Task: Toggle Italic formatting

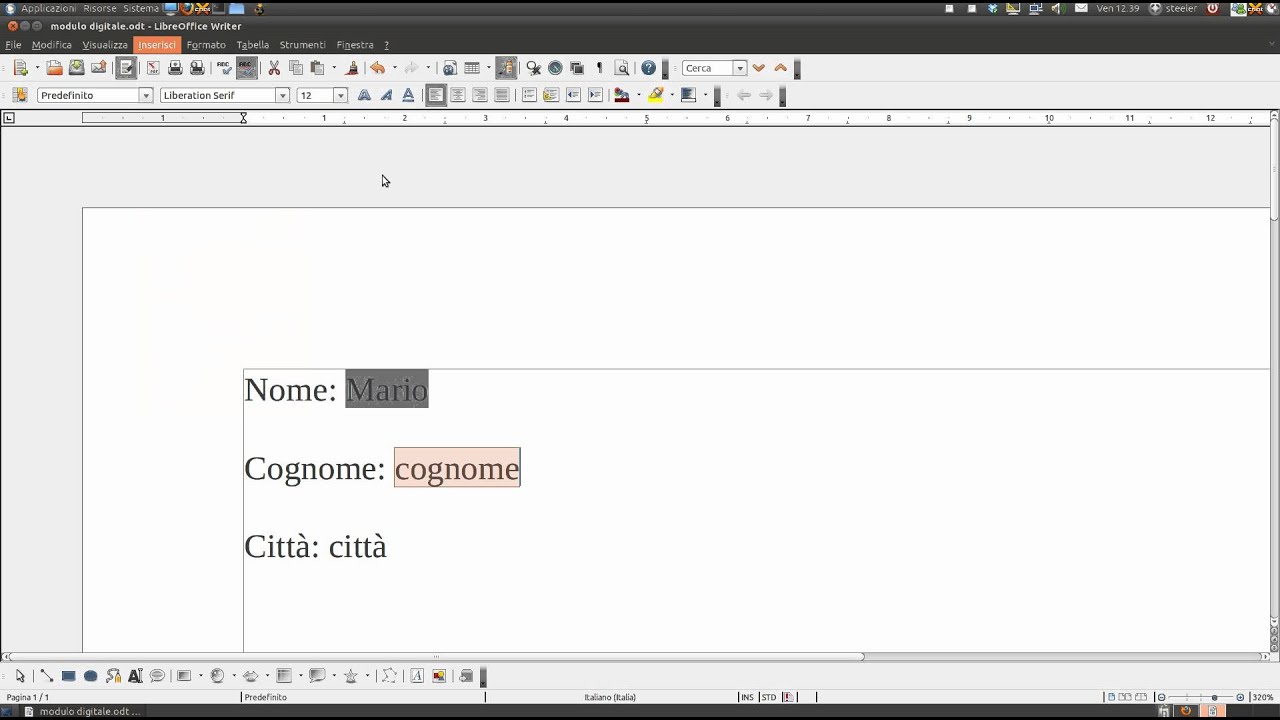Action: [386, 95]
